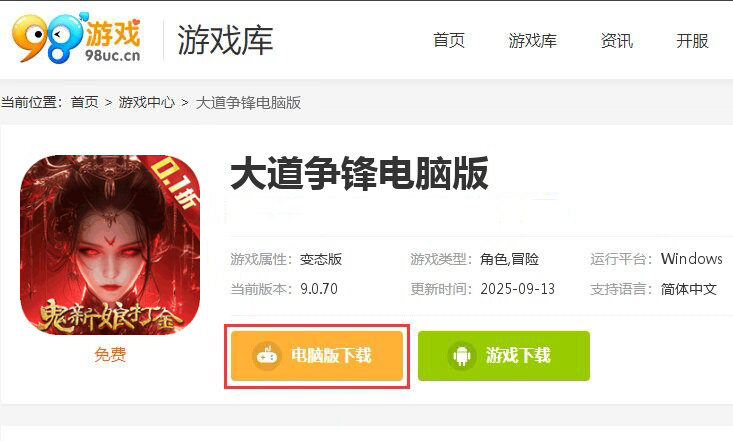Click the 游戏库 header title text

click(x=225, y=41)
